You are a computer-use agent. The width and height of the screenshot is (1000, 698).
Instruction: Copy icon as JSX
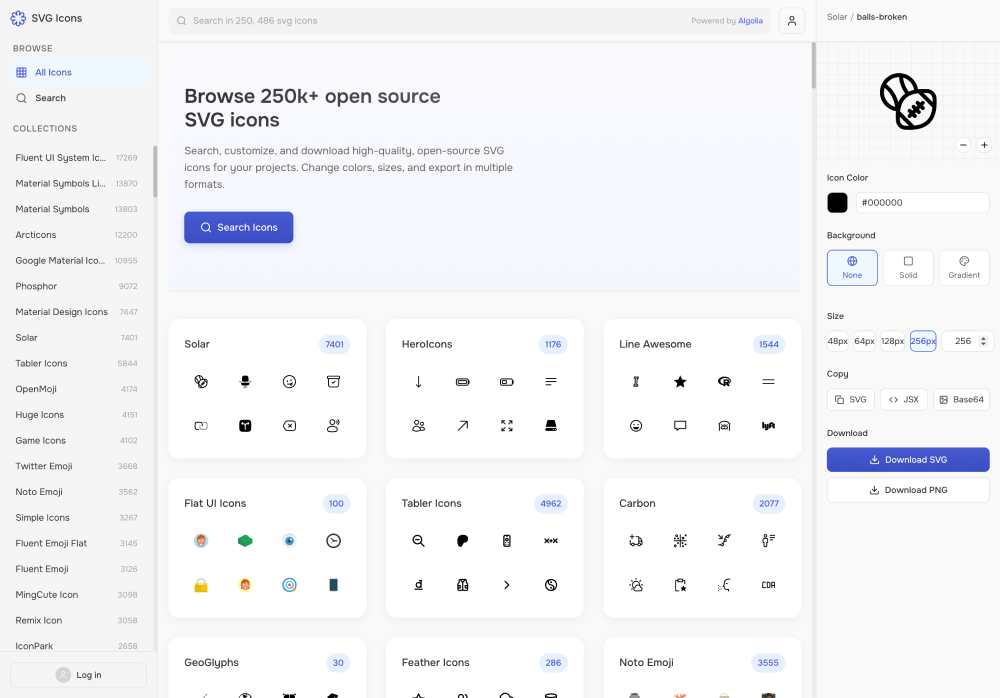tap(904, 399)
